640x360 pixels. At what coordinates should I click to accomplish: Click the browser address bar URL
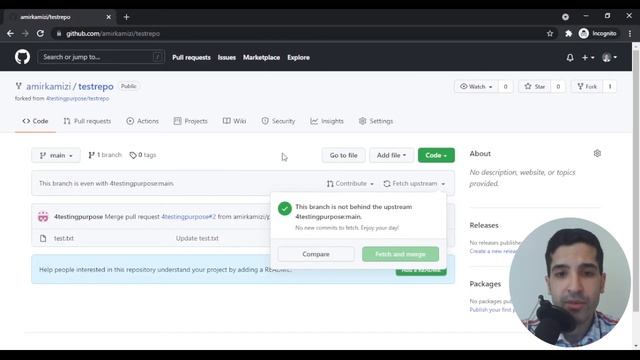click(113, 33)
